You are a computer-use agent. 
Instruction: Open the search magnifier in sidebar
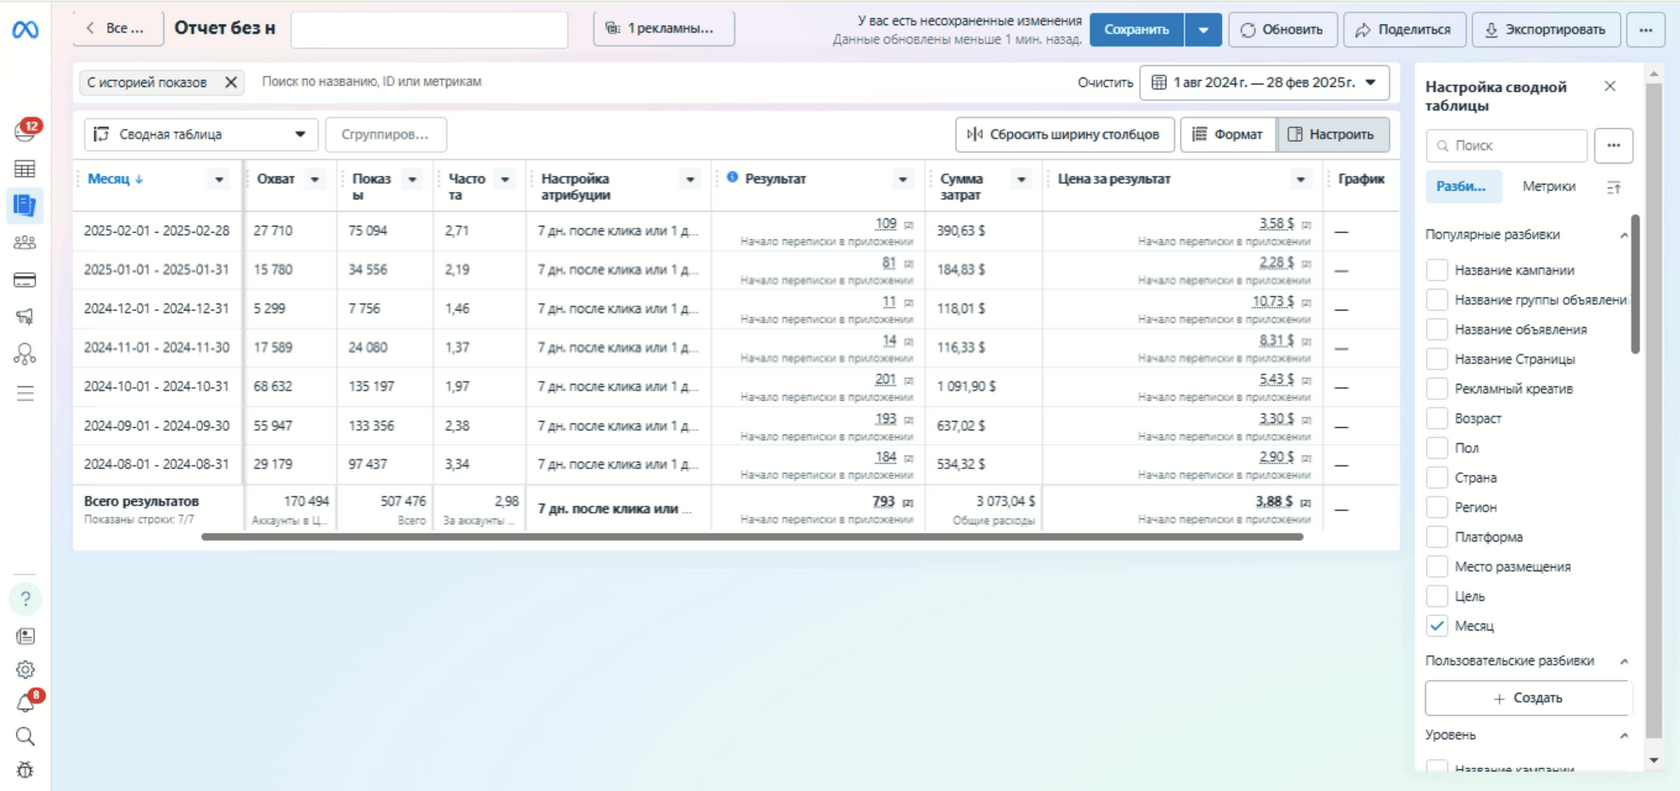pos(26,736)
